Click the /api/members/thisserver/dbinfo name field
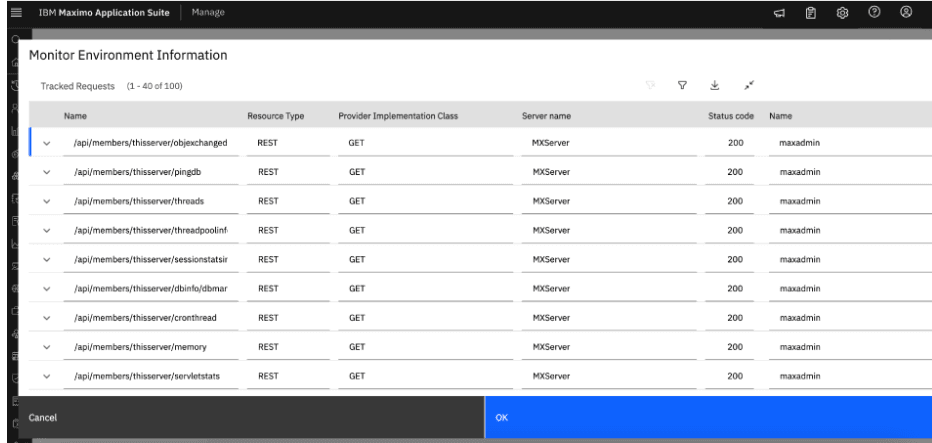 [151, 289]
